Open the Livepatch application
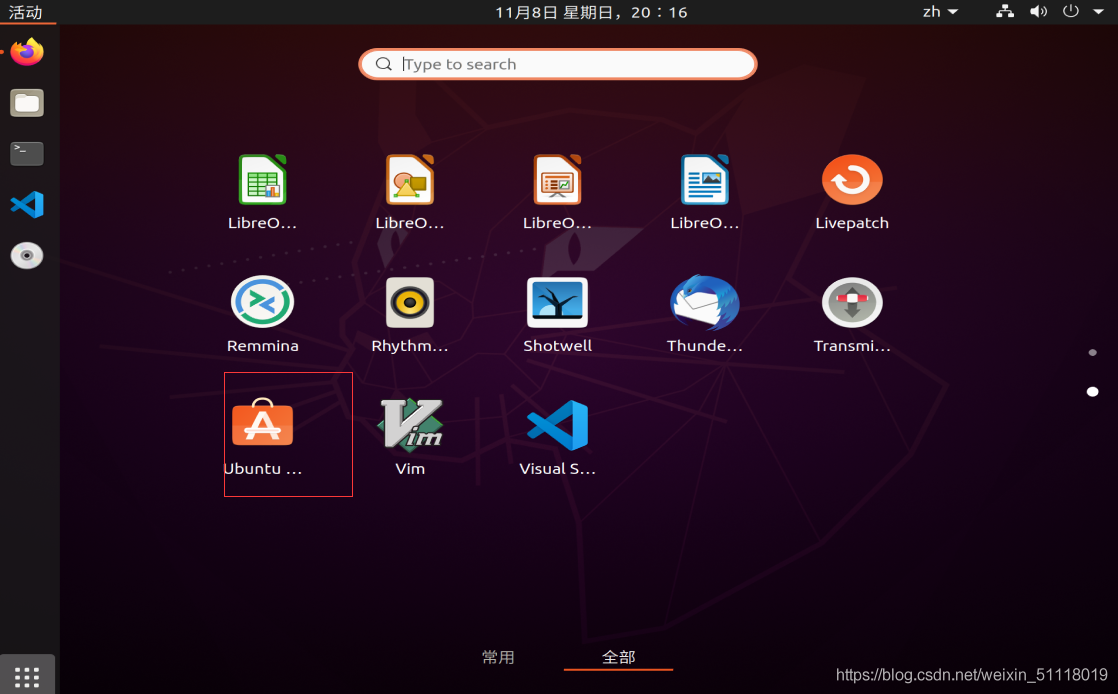 tap(852, 180)
